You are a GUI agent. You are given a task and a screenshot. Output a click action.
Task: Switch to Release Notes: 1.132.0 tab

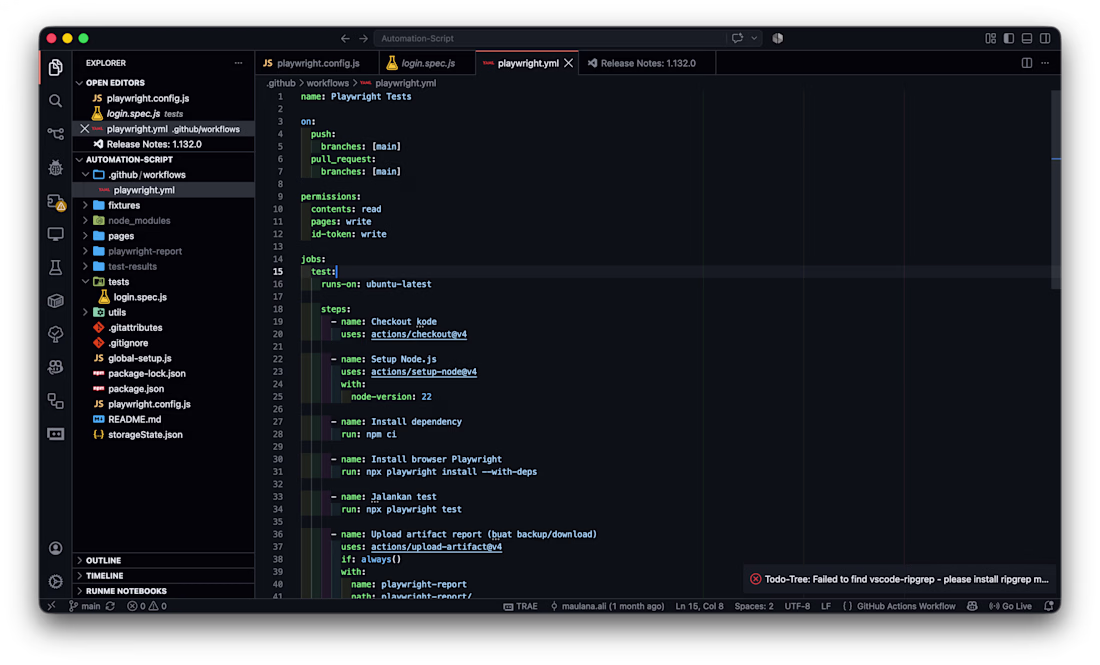pos(647,63)
